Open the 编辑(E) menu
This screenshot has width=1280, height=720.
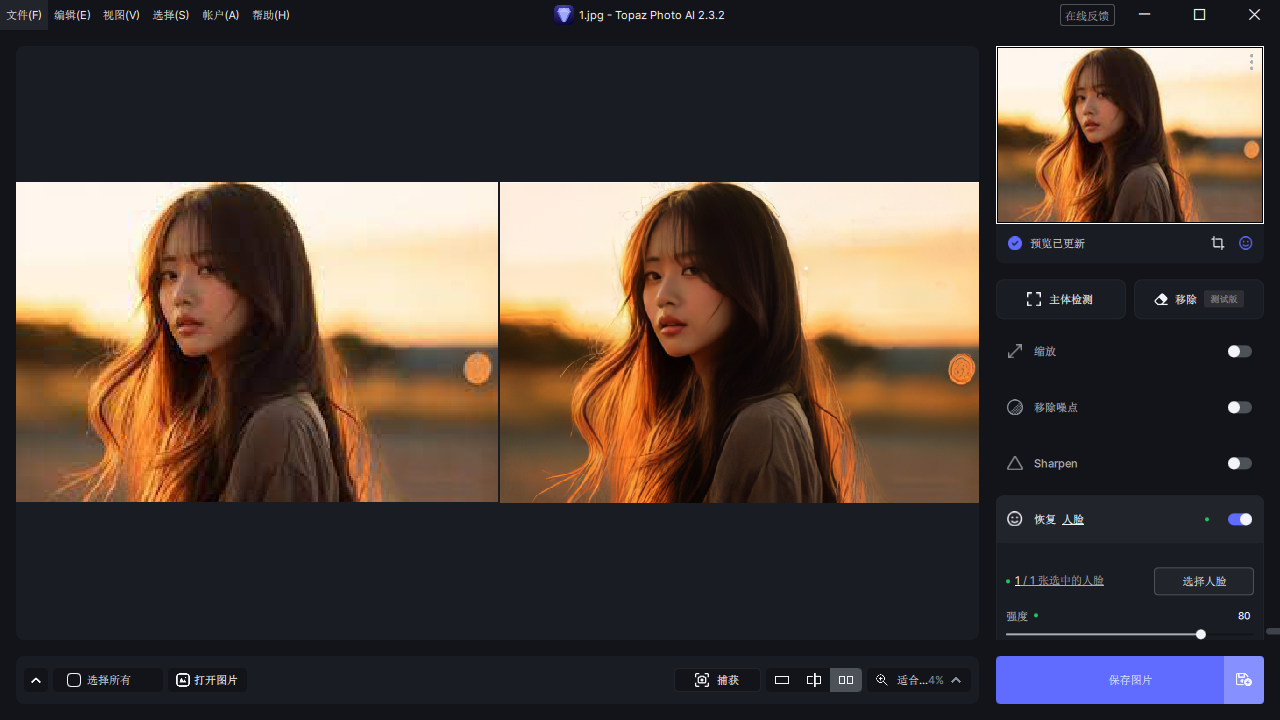point(72,15)
